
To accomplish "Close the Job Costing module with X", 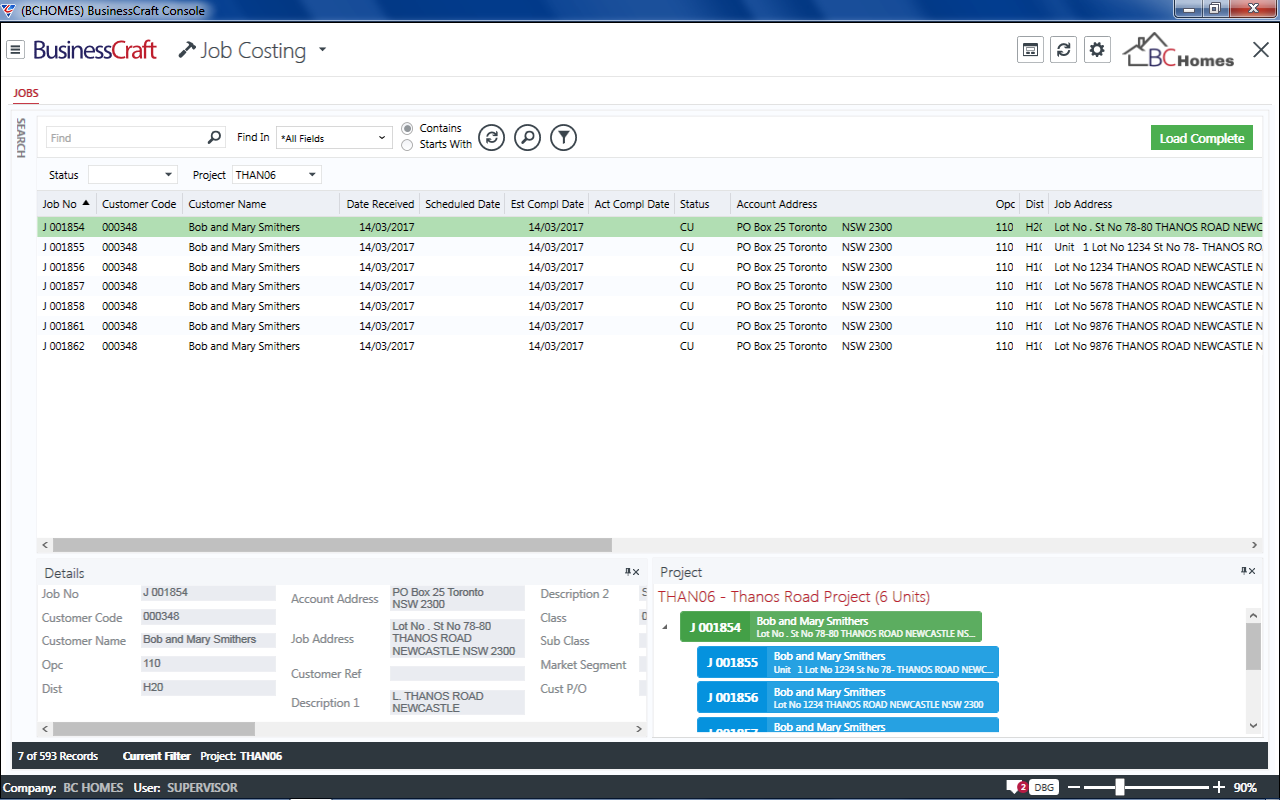I will point(1261,50).
